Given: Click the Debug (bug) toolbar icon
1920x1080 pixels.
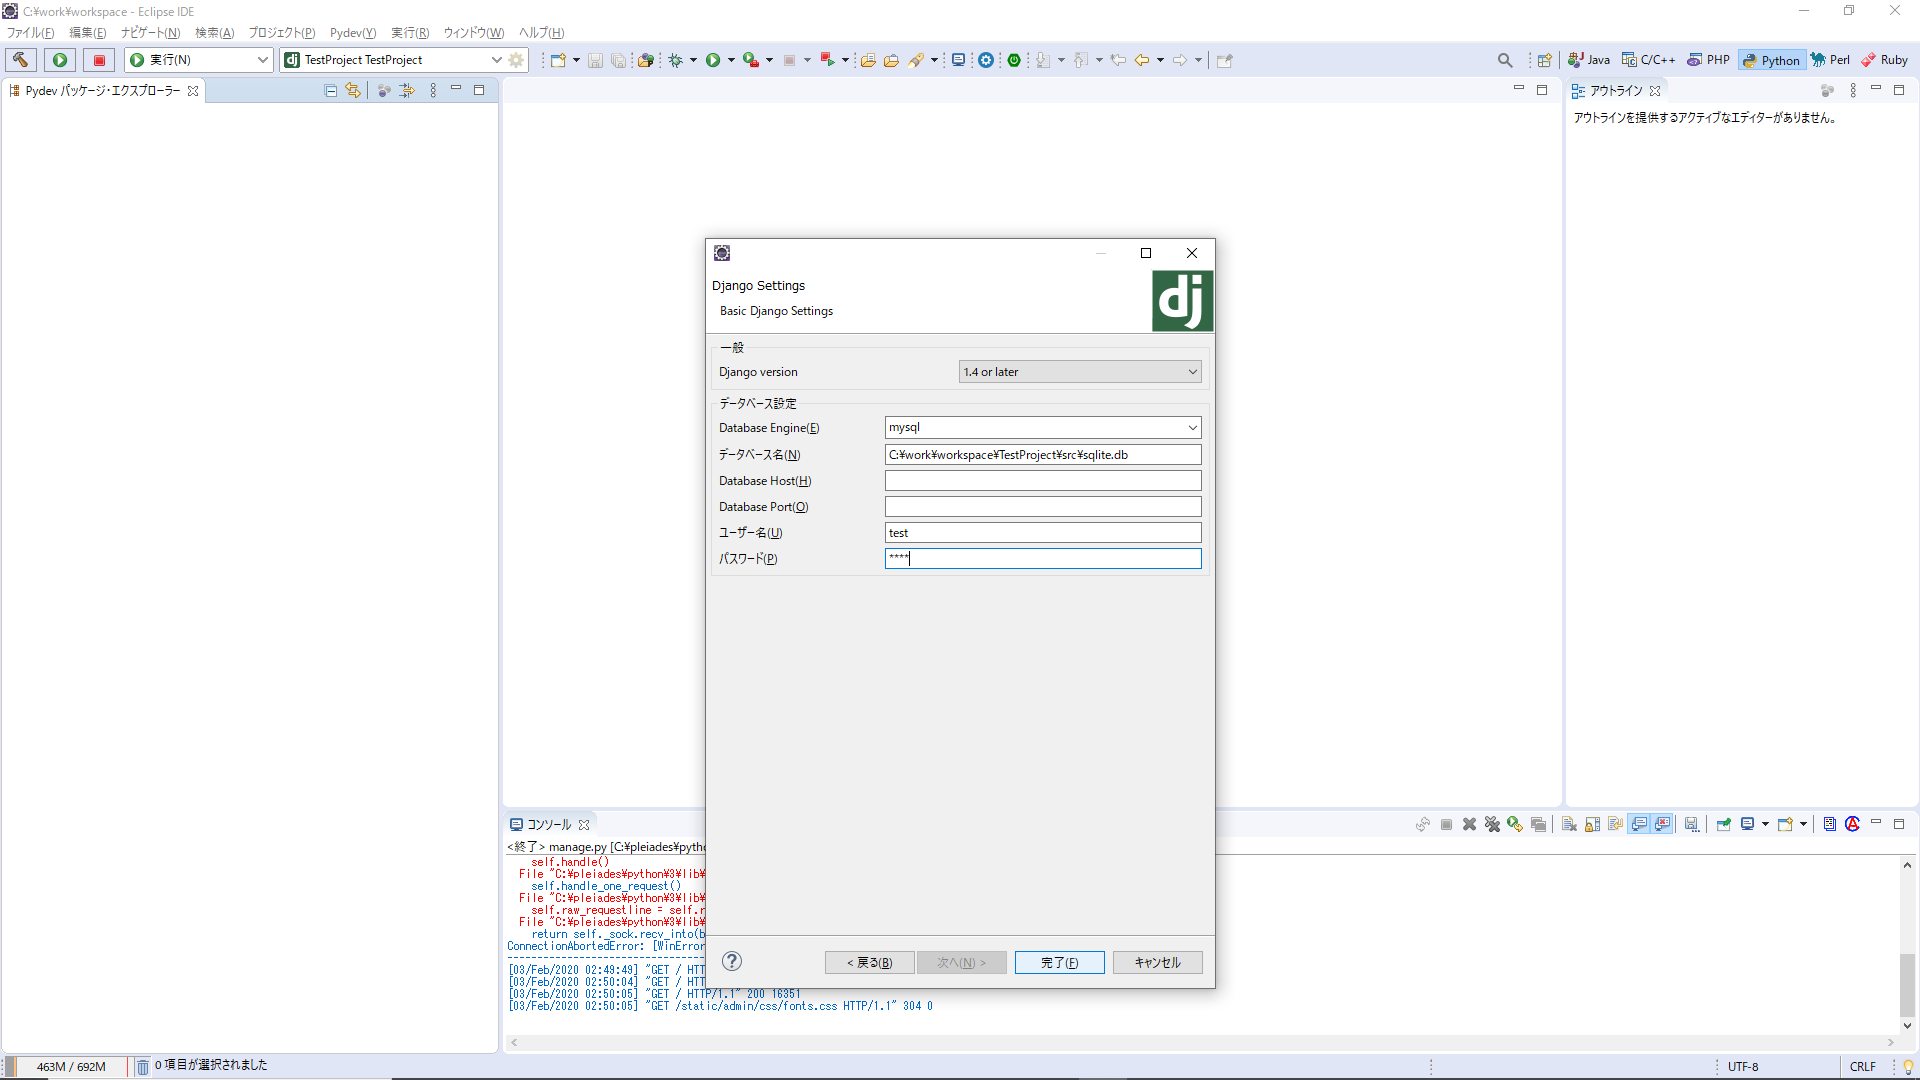Looking at the screenshot, I should pyautogui.click(x=676, y=60).
